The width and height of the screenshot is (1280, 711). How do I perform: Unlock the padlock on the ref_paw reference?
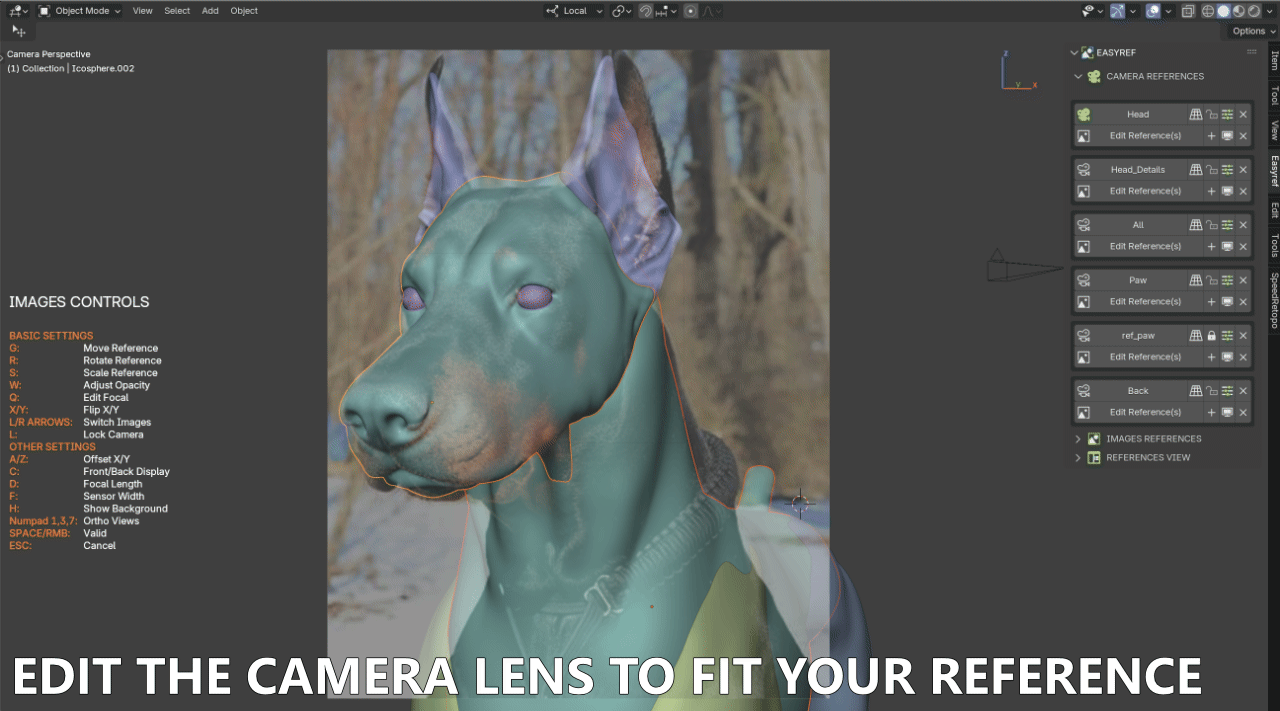(1212, 335)
